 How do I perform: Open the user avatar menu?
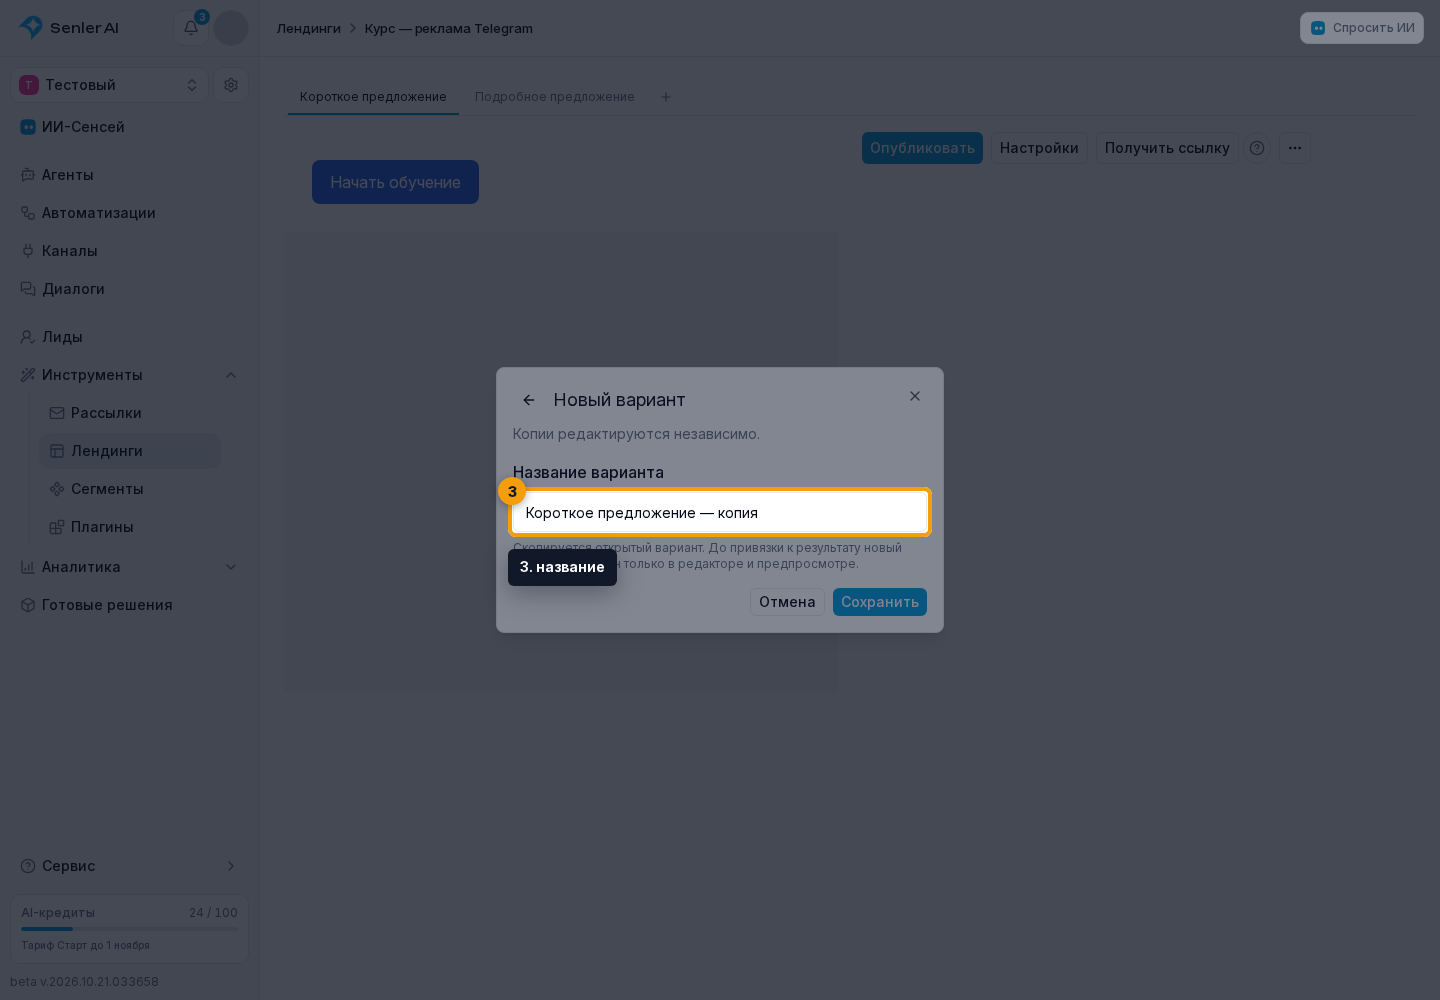[231, 28]
